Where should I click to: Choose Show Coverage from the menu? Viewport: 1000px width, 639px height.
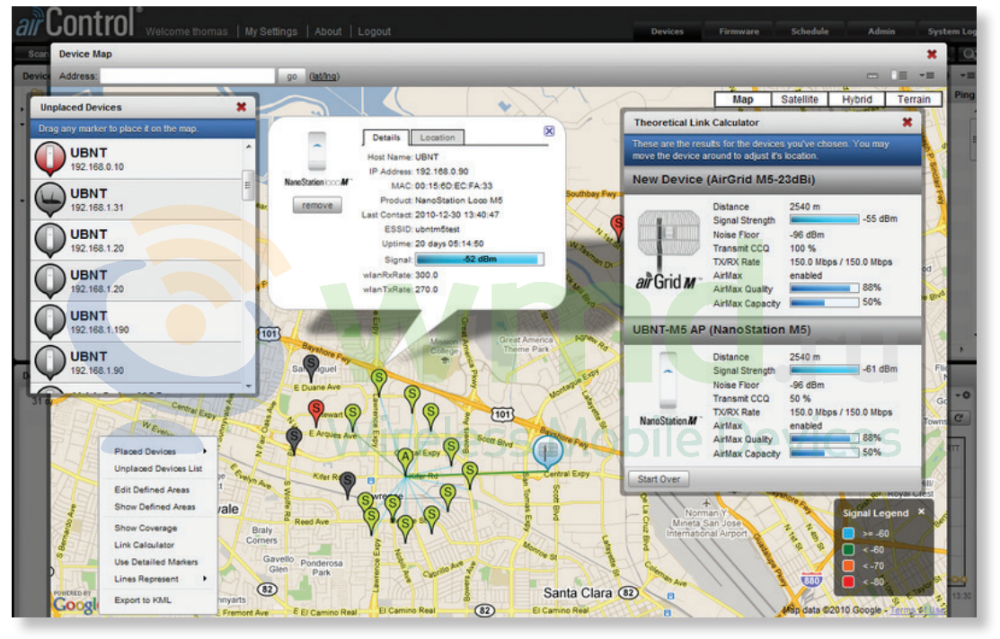click(145, 528)
